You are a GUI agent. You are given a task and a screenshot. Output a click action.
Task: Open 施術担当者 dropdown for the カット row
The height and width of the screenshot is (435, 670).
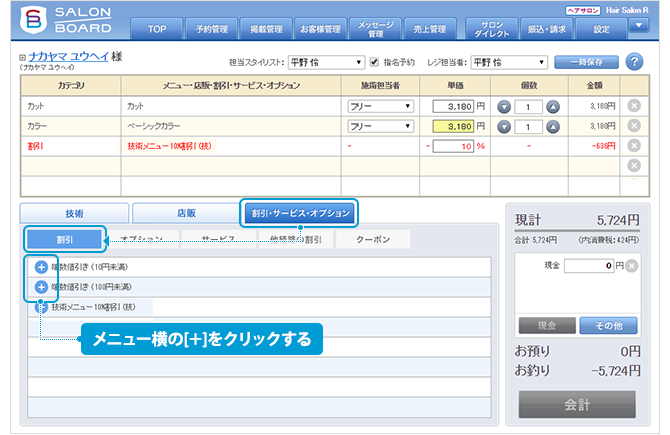pyautogui.click(x=380, y=106)
